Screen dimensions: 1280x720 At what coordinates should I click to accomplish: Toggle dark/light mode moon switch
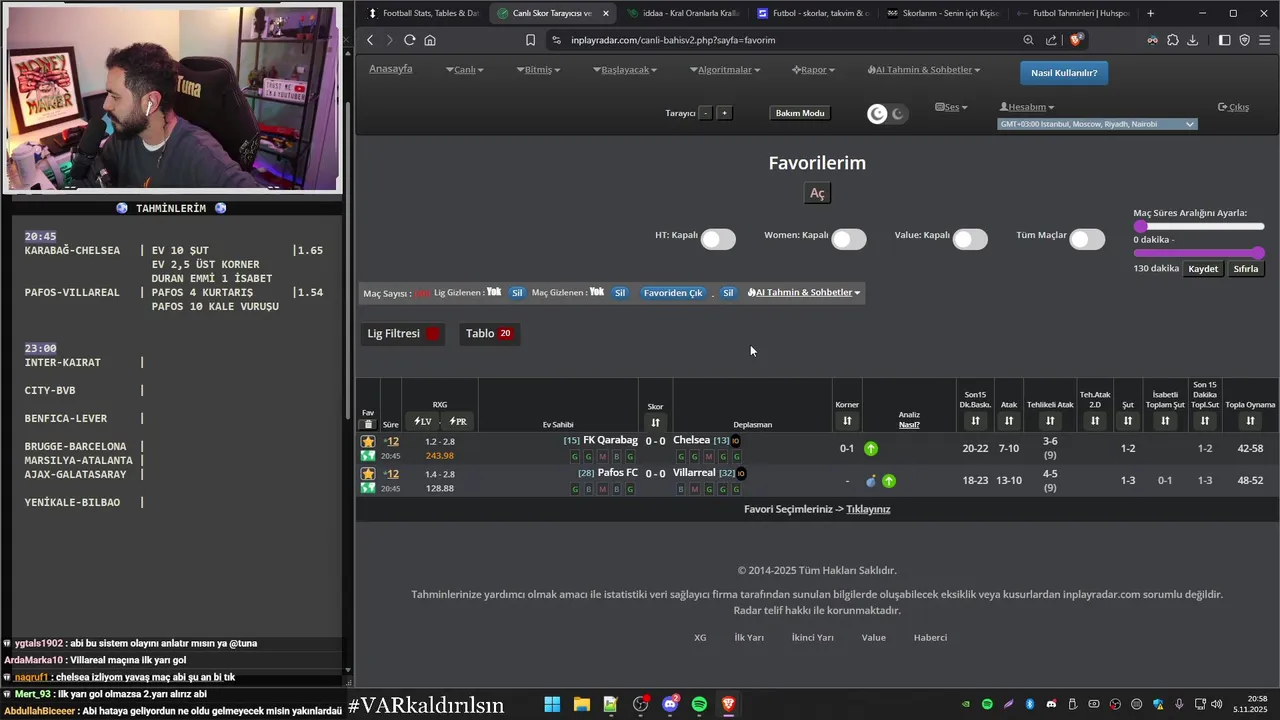coord(887,114)
